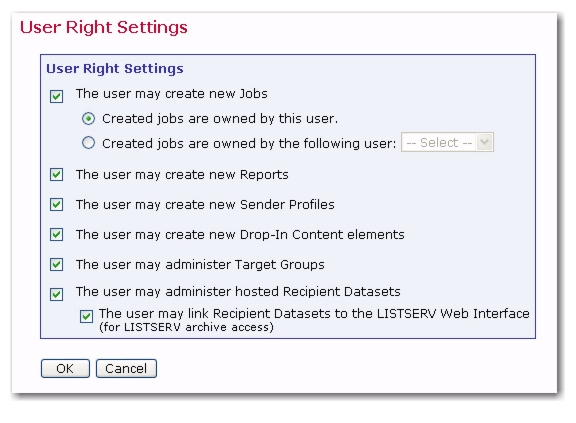
Task: Uncheck the link to LISTSERV Web Interface checkbox
Action: [87, 316]
